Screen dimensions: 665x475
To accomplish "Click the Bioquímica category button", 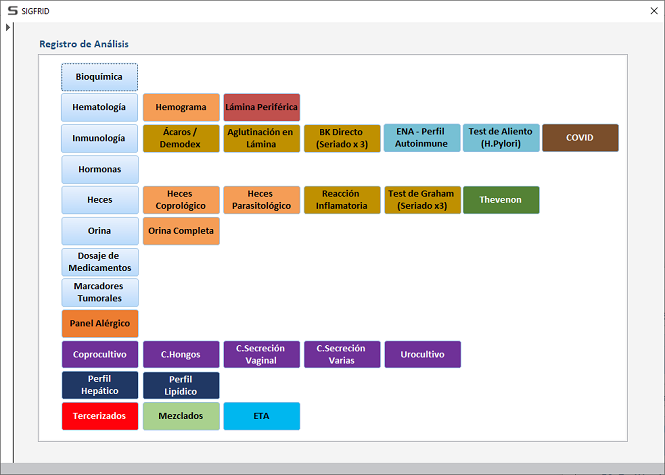I will coord(100,77).
